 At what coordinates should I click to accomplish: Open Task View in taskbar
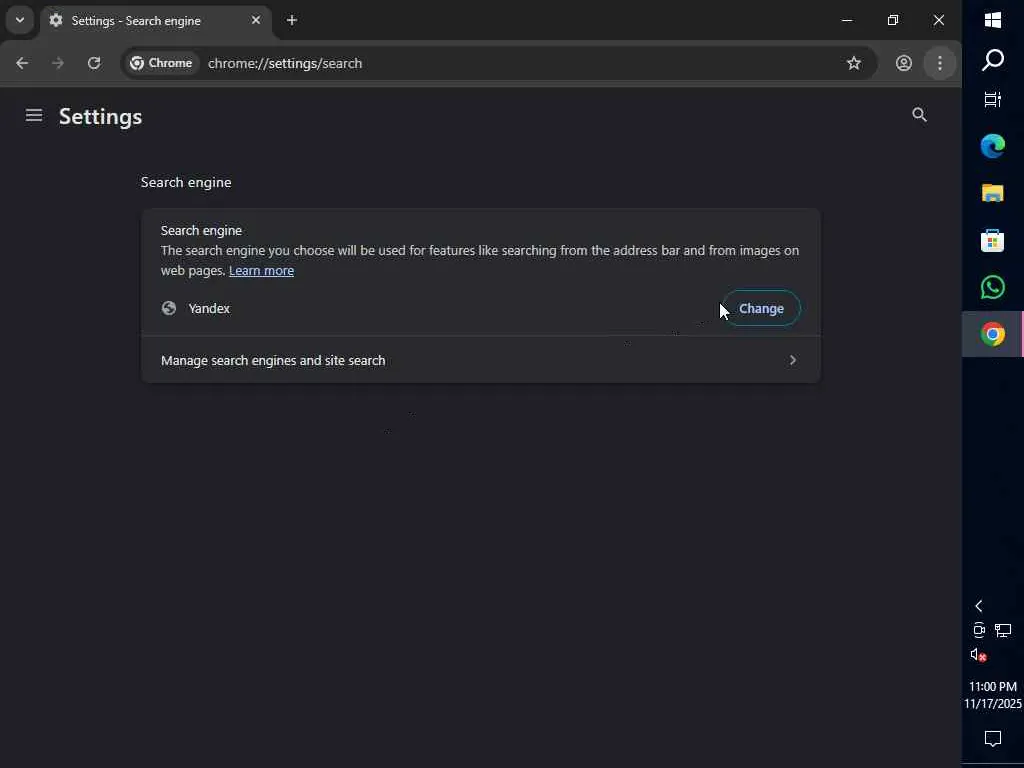point(993,100)
